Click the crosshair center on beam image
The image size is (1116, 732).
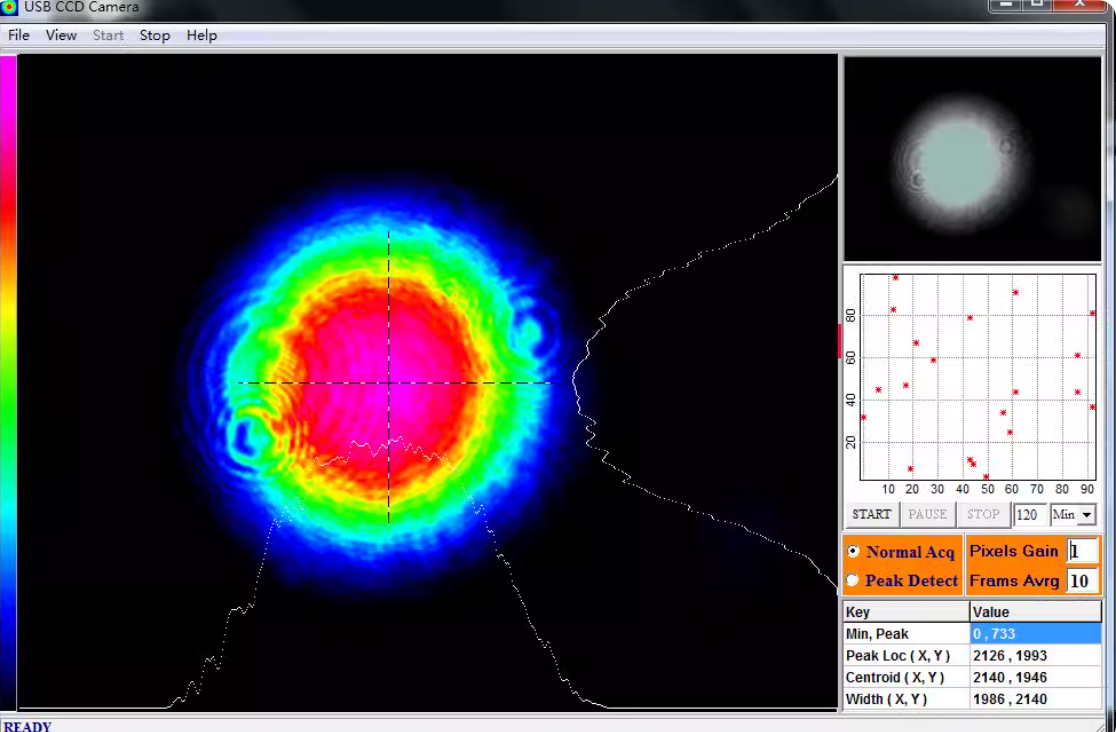tap(389, 383)
